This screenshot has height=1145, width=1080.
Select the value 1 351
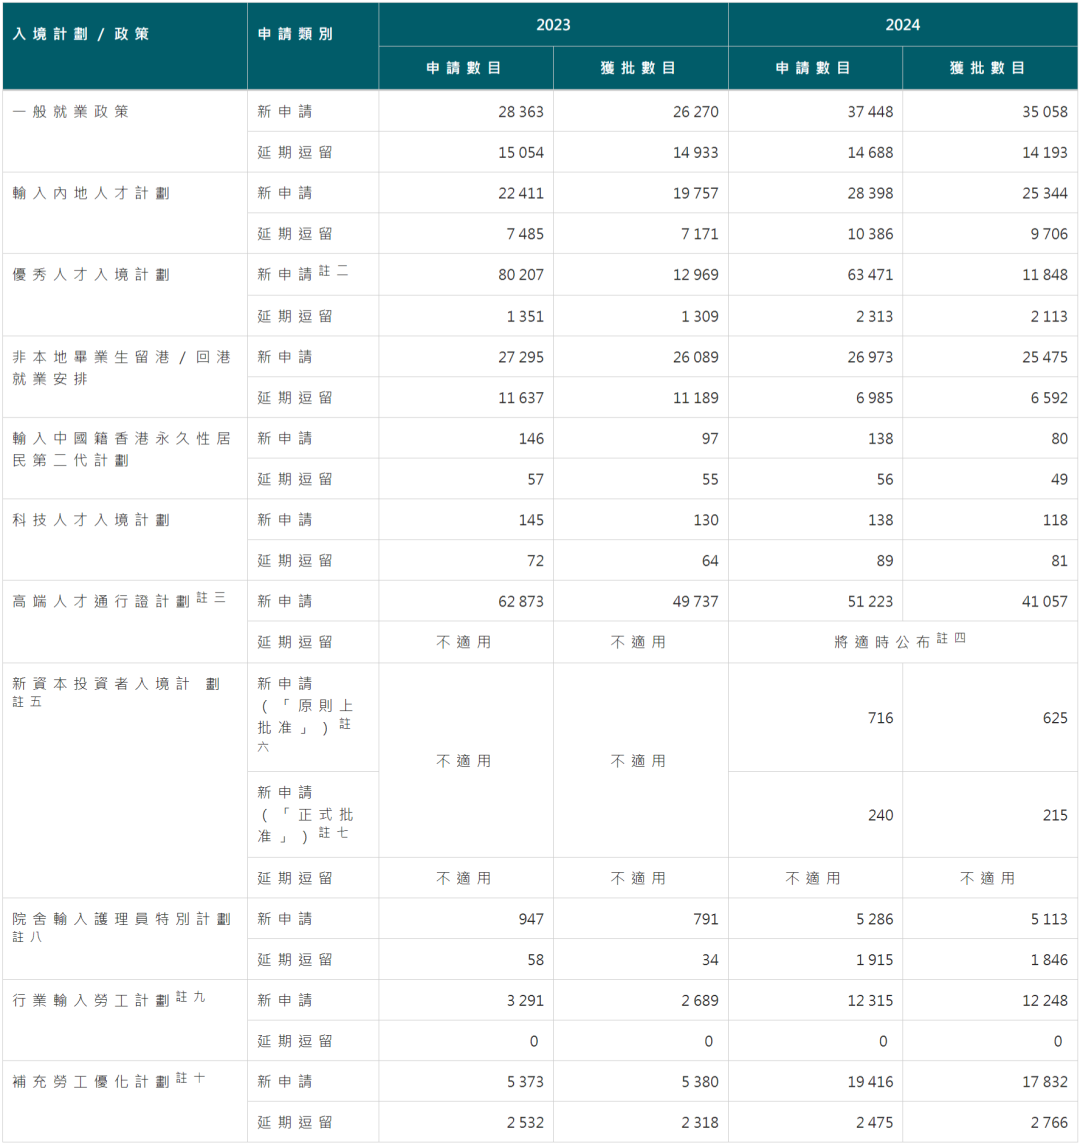tap(525, 317)
